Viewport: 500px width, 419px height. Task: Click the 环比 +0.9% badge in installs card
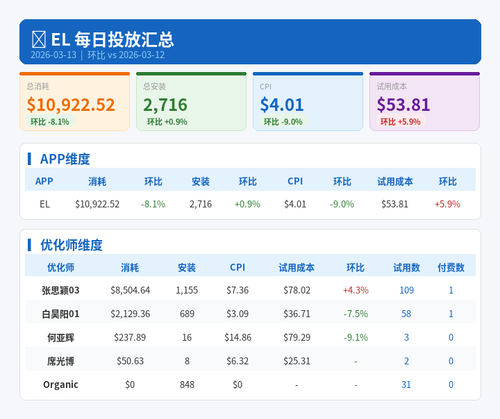point(167,122)
